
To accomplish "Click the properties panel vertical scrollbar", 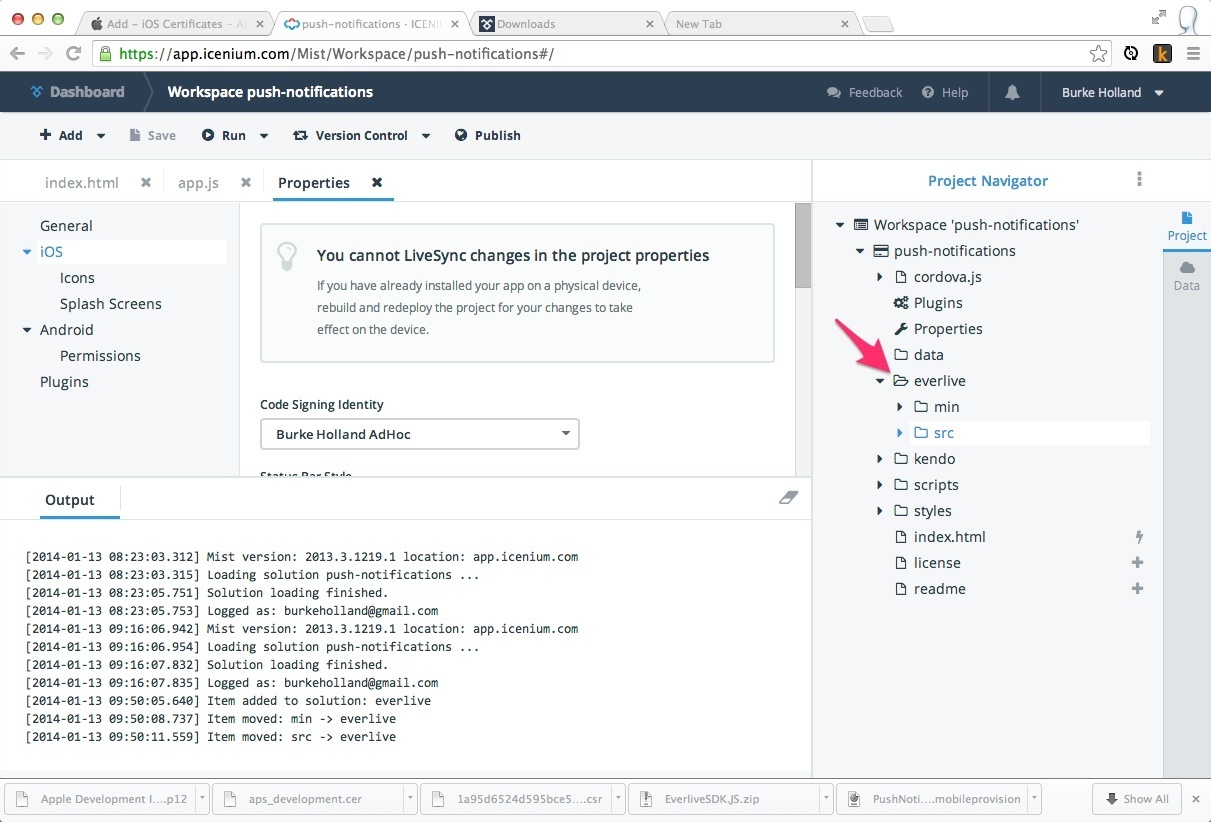I will [802, 245].
